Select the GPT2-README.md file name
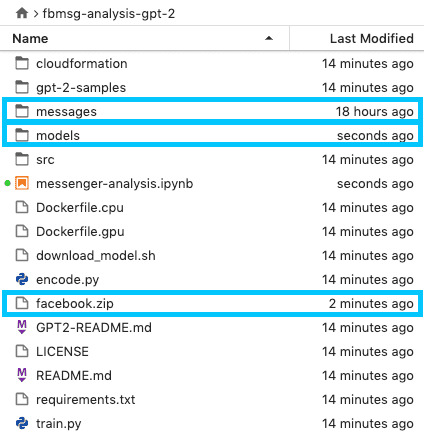424x442 pixels. pos(94,328)
